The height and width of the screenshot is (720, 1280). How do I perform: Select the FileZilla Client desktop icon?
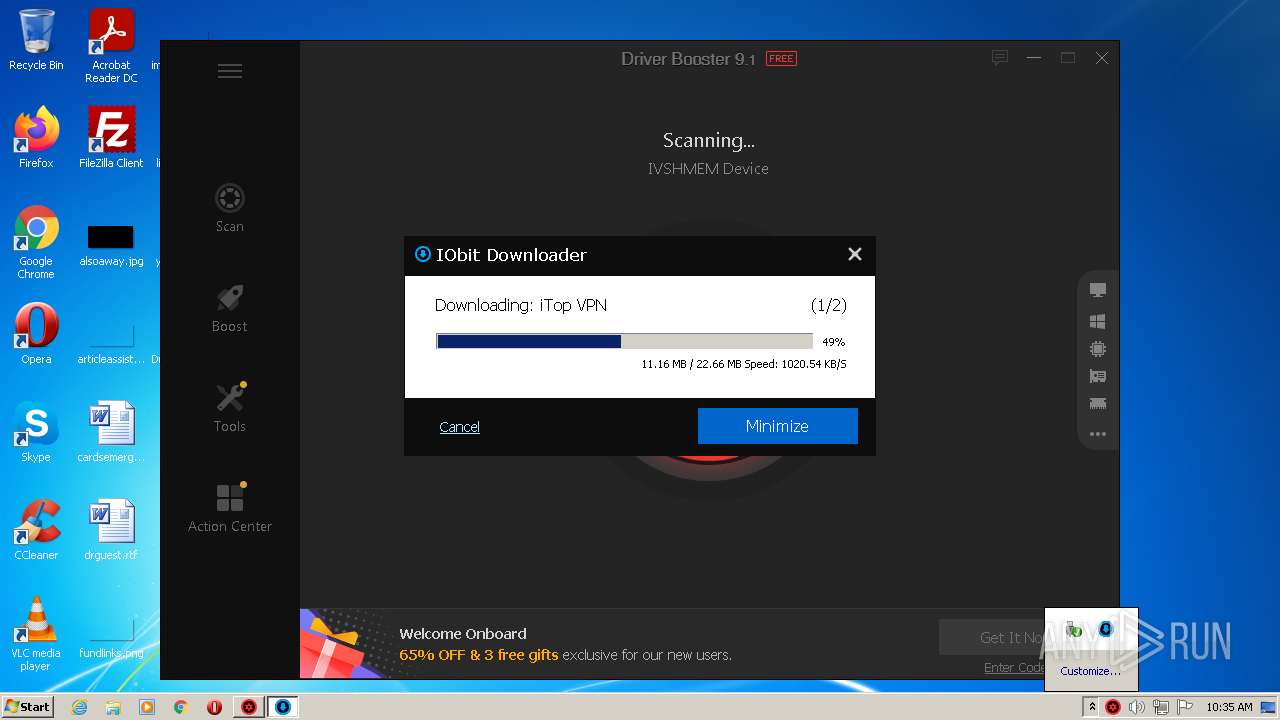111,138
